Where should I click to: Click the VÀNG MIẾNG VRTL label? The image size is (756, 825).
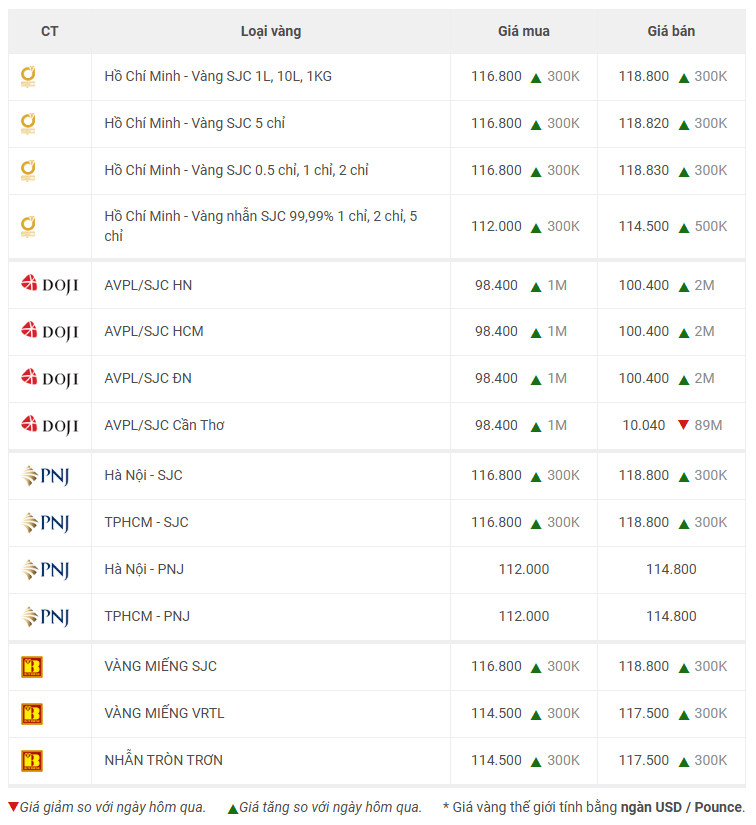tap(164, 713)
